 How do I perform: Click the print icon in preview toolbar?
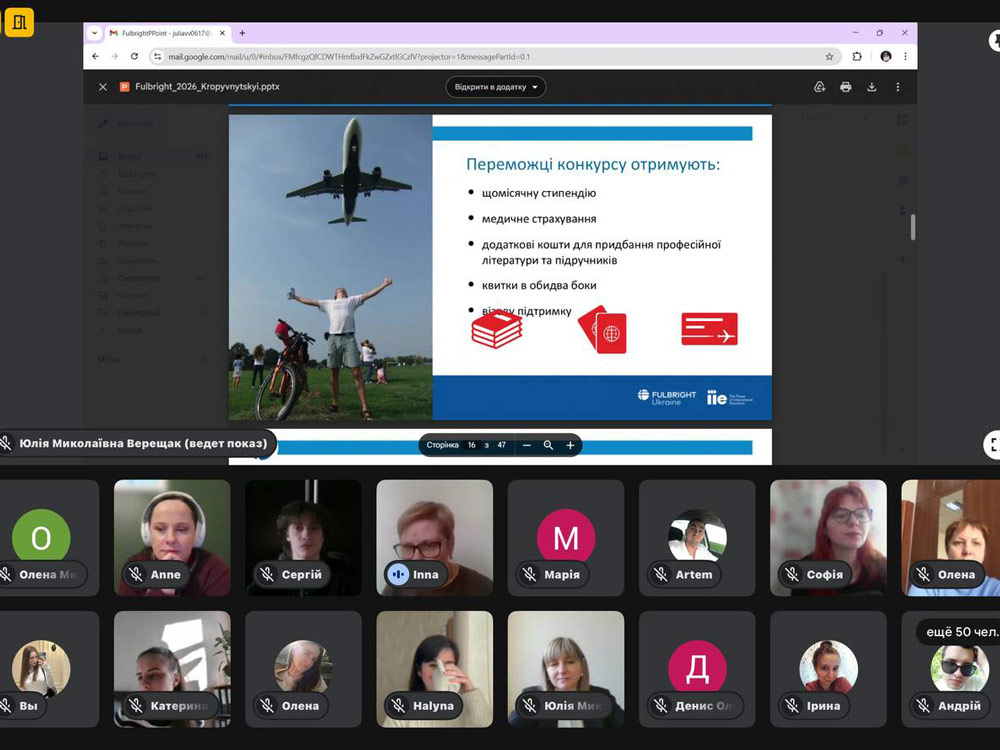[x=845, y=87]
